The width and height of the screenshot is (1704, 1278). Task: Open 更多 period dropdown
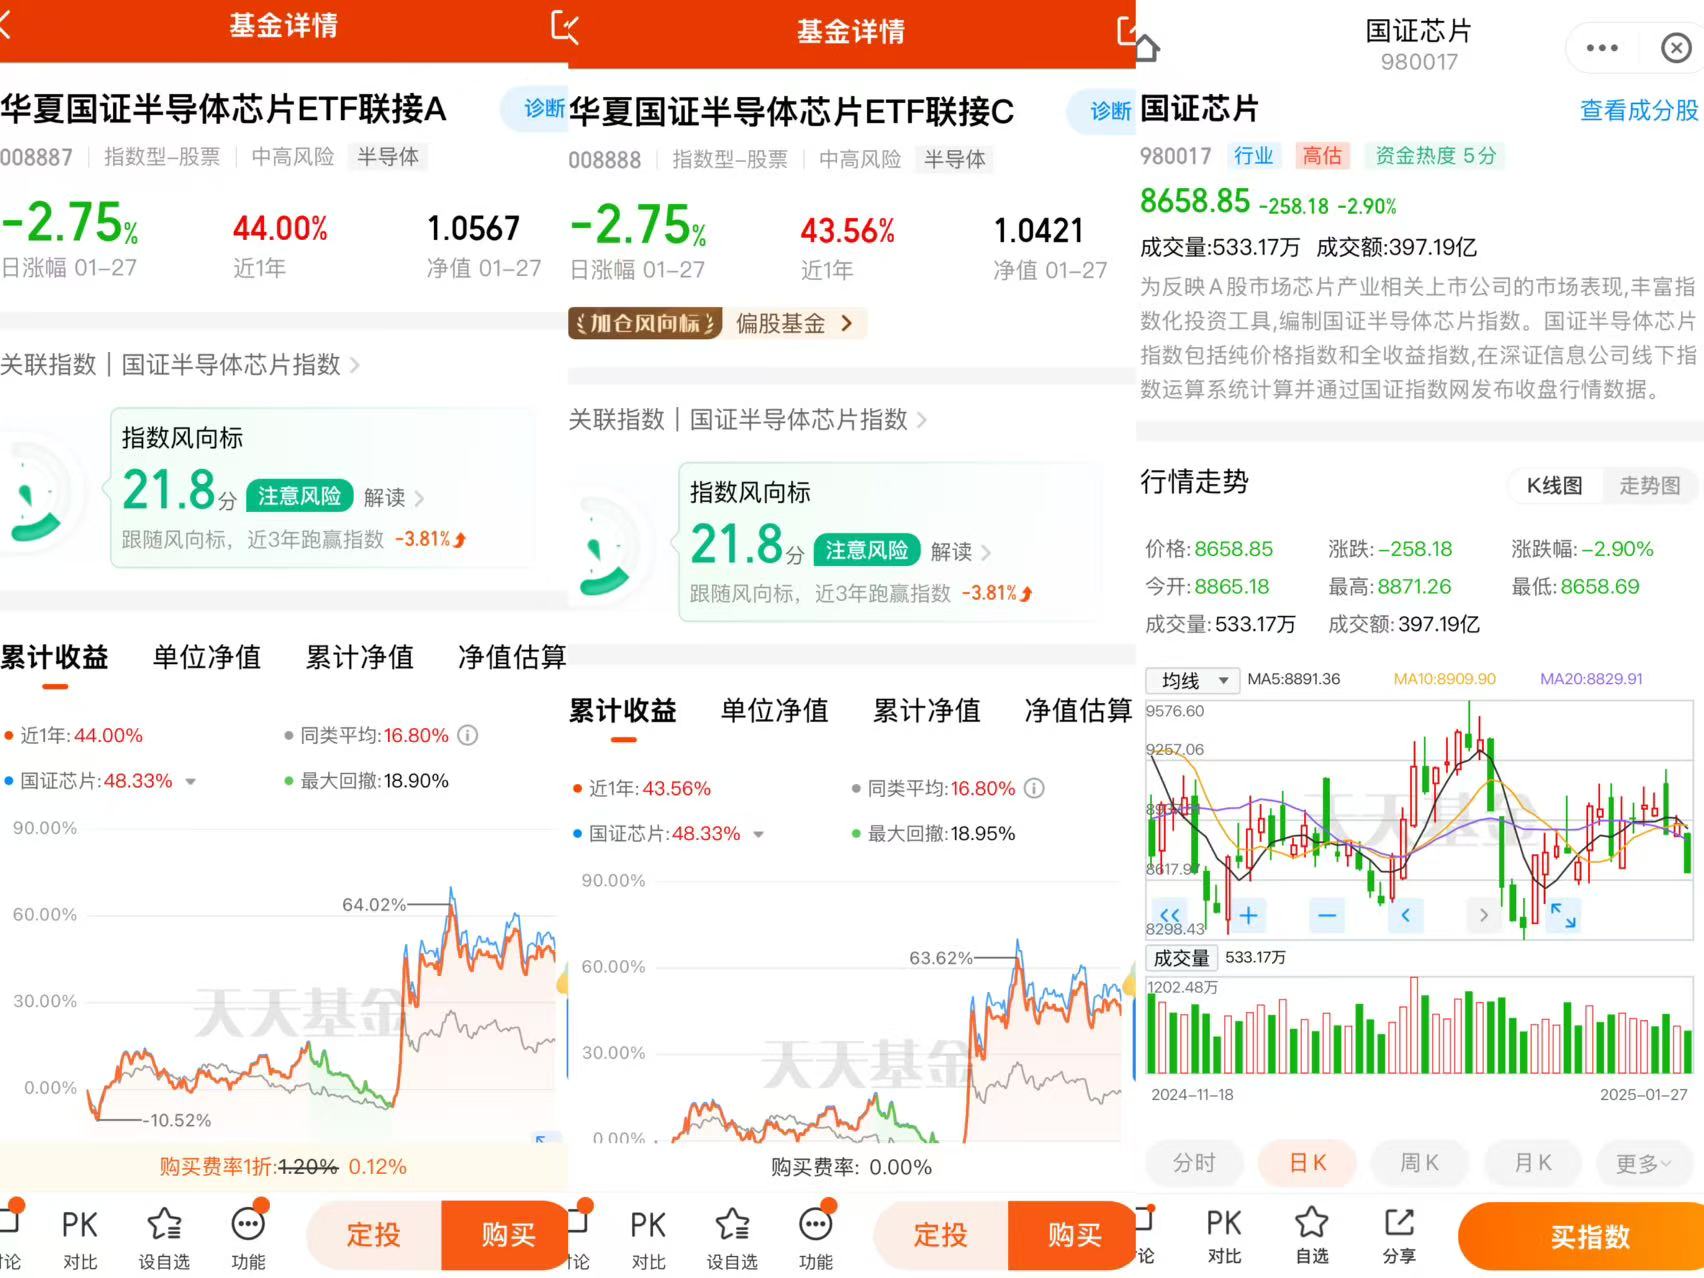[1645, 1163]
